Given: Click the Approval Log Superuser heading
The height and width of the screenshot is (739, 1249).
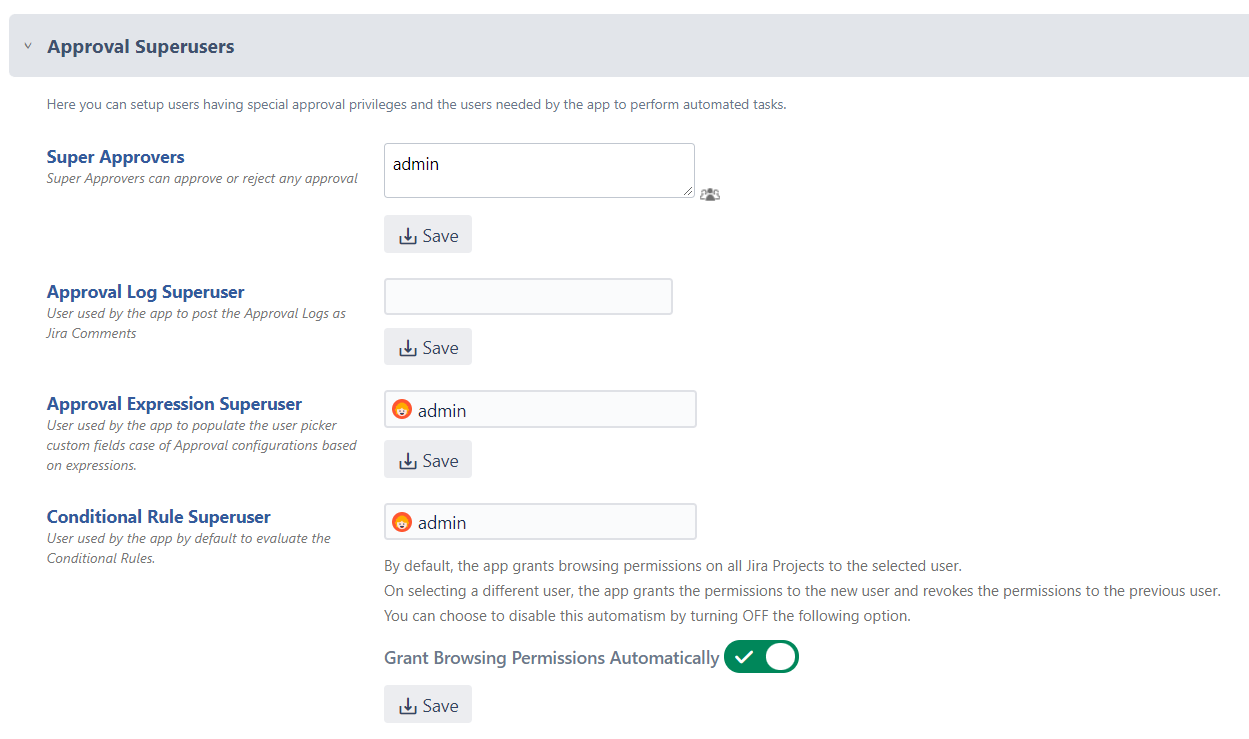Looking at the screenshot, I should click(x=146, y=292).
